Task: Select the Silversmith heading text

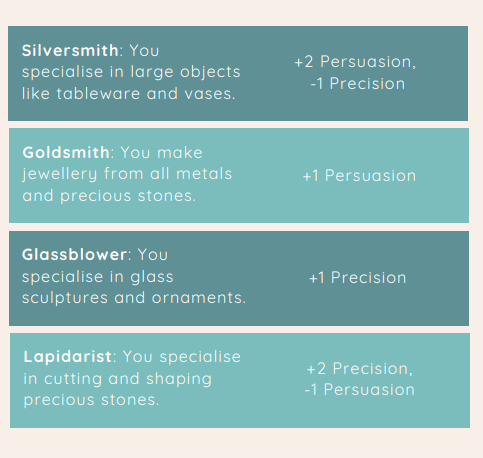Action: [x=70, y=51]
